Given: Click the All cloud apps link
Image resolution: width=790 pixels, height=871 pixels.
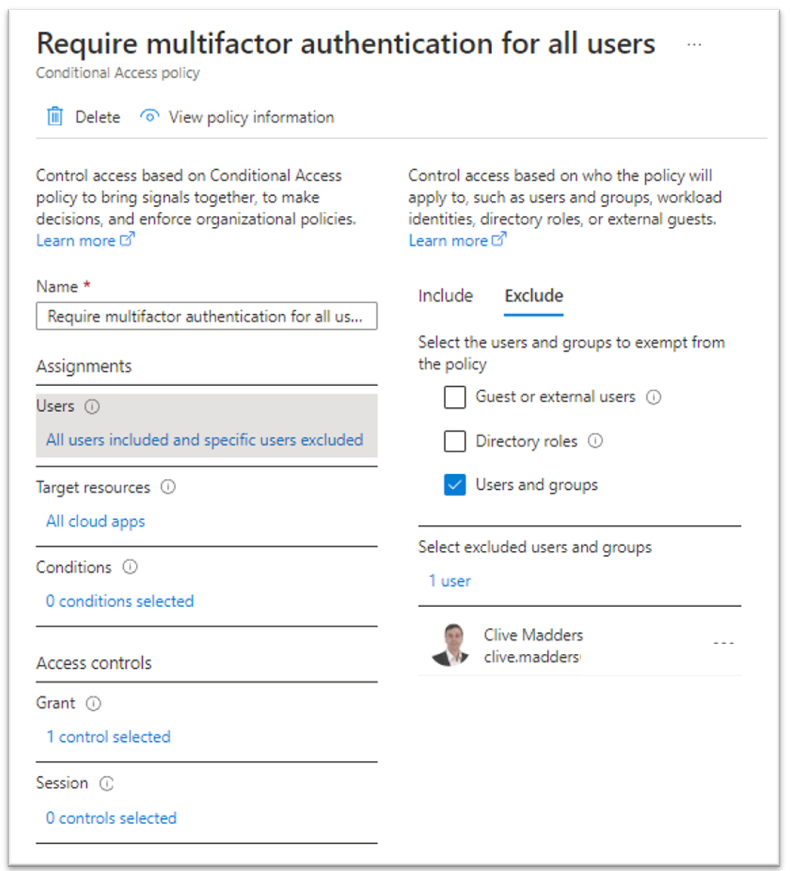Looking at the screenshot, I should tap(95, 521).
